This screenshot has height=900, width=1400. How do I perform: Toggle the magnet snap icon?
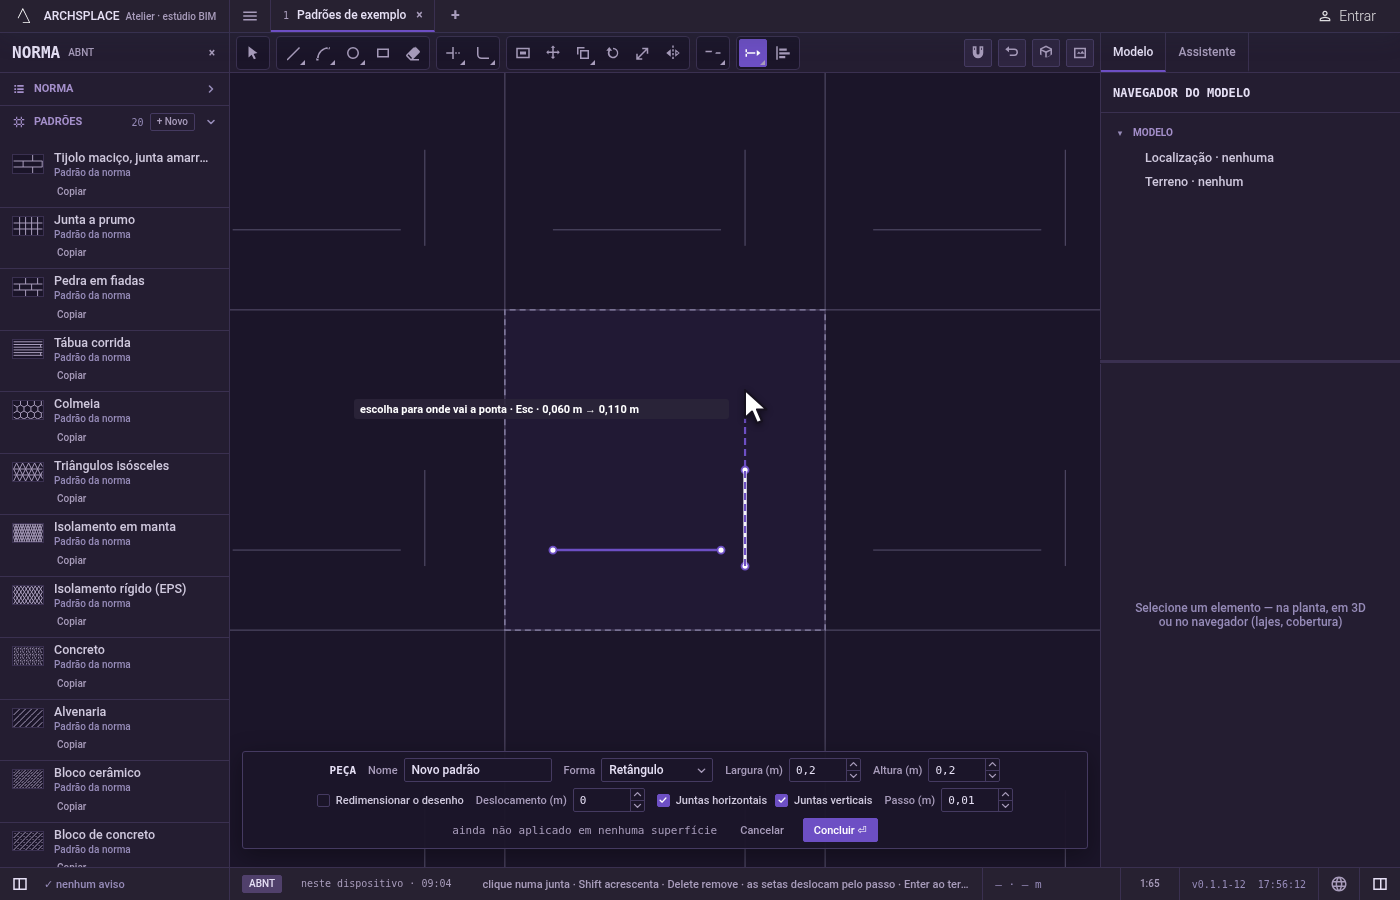(978, 53)
